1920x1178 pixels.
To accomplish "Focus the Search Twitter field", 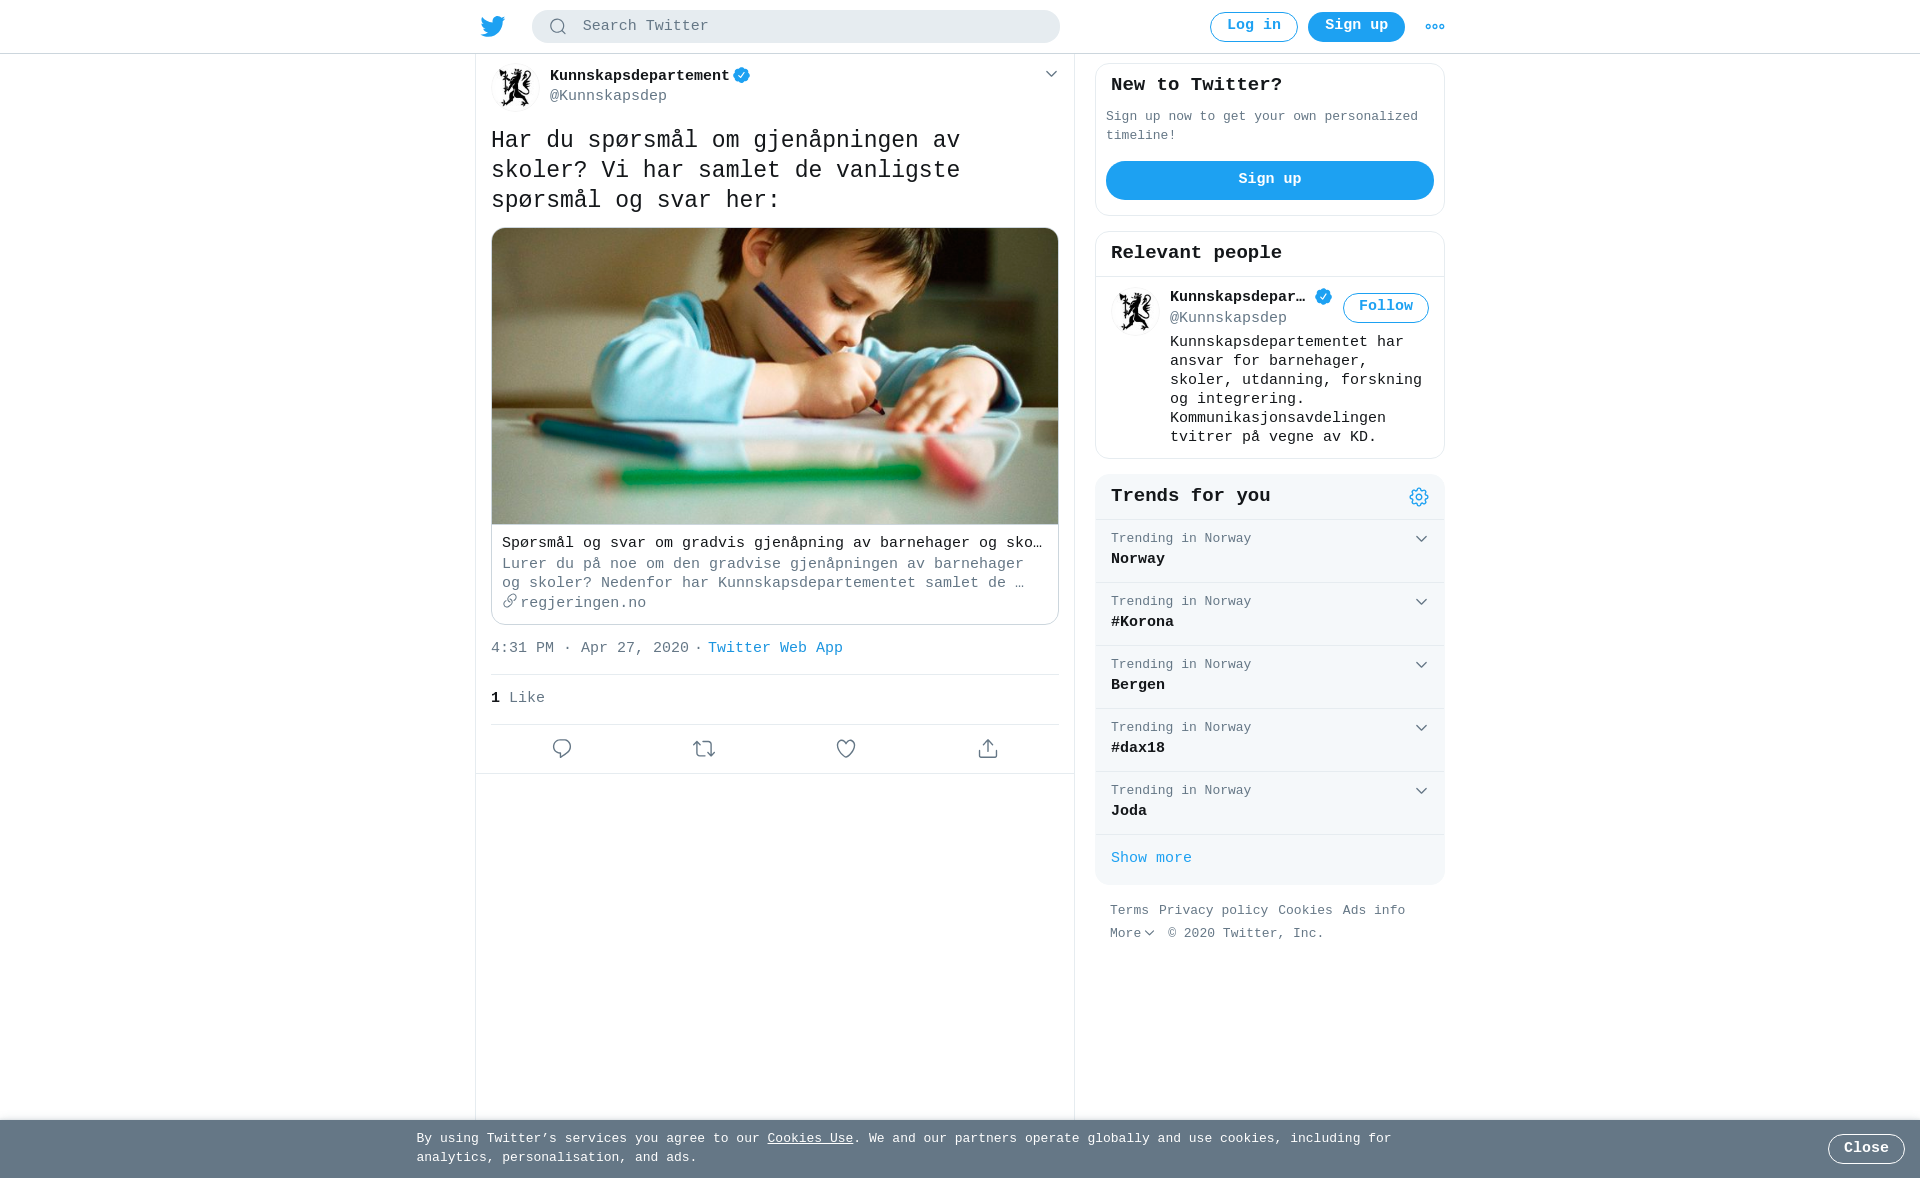I will coord(796,27).
